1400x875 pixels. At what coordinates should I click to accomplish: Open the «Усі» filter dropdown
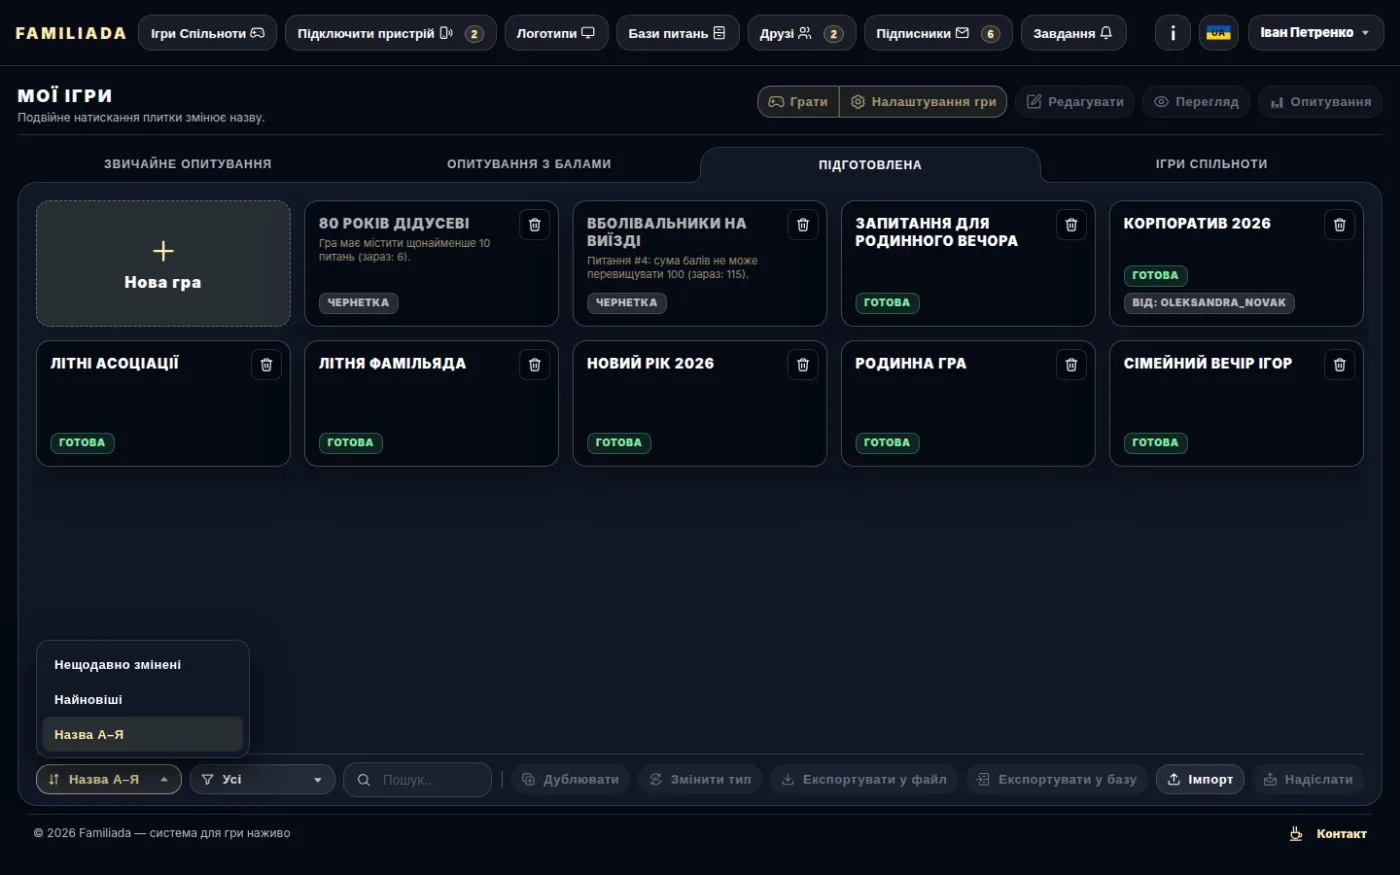[x=262, y=779]
